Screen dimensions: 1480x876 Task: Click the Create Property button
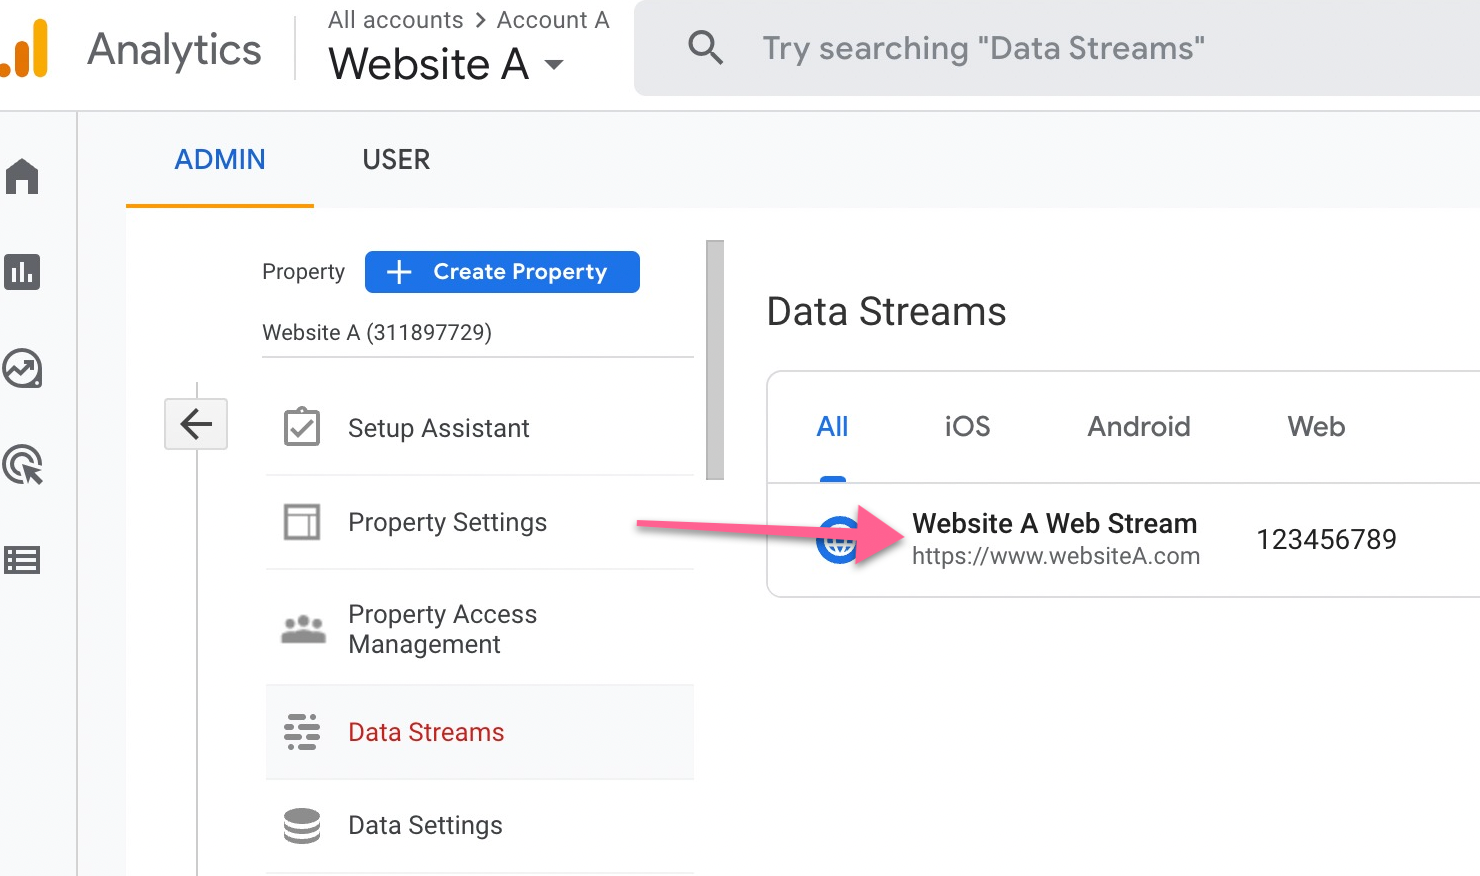502,272
